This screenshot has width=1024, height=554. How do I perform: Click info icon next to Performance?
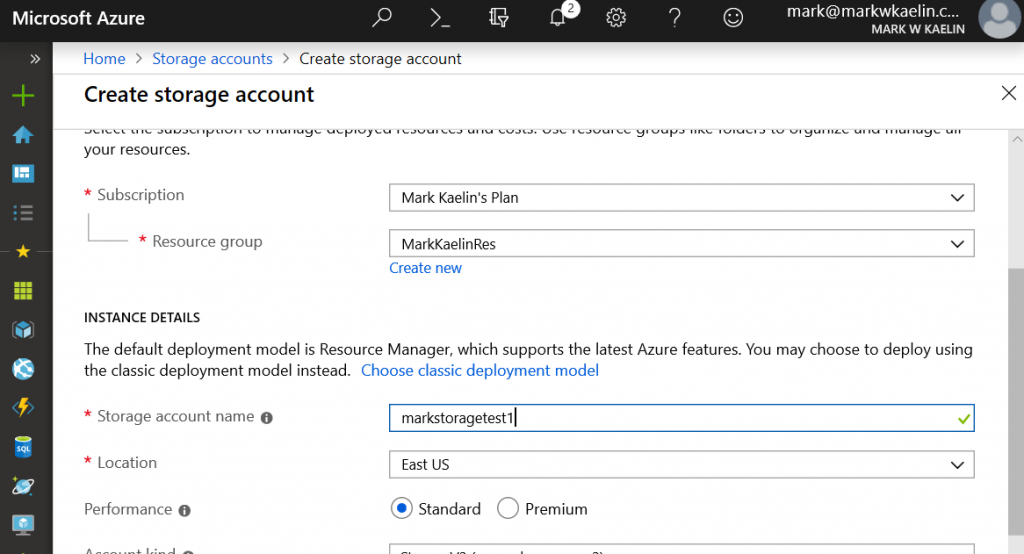click(x=185, y=511)
